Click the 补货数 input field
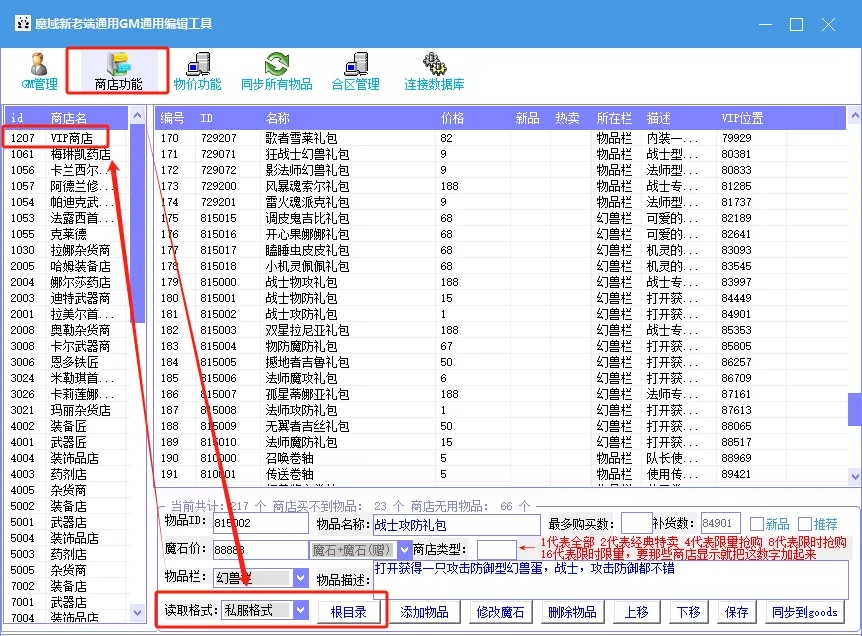The image size is (862, 636). 720,523
